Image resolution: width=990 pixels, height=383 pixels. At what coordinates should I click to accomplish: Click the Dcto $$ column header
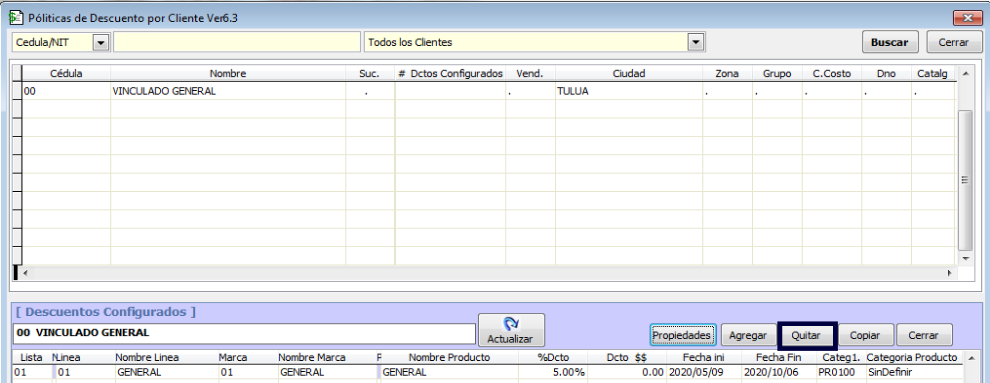click(x=626, y=358)
